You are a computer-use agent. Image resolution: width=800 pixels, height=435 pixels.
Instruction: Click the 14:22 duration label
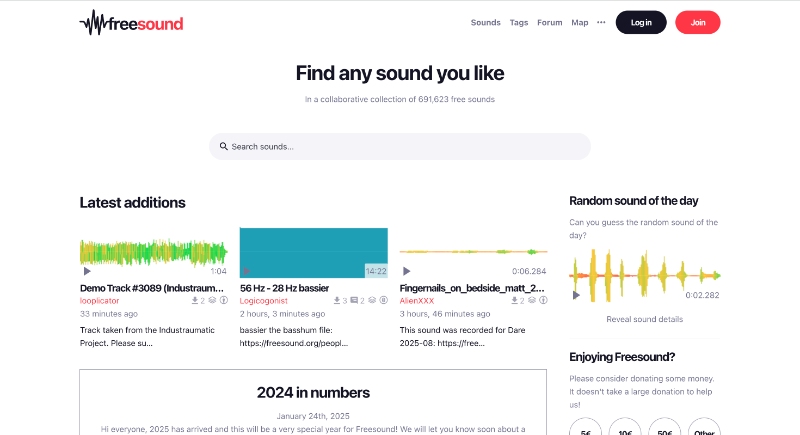[376, 271]
